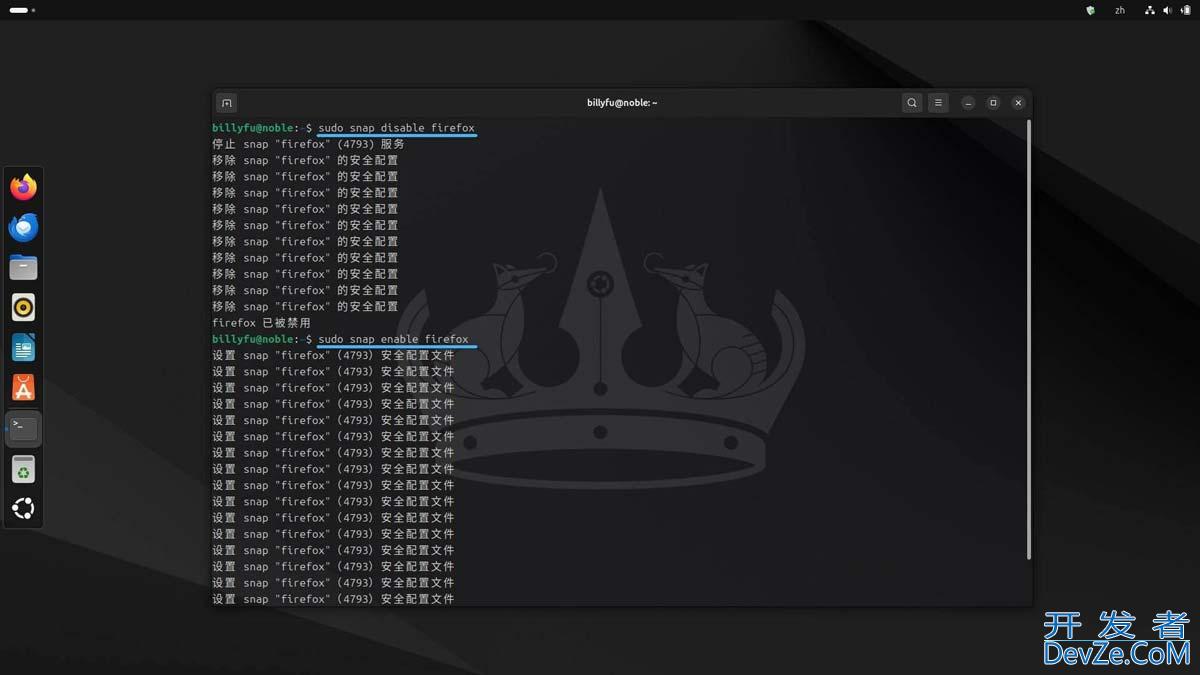Viewport: 1200px width, 675px height.
Task: Open the App Center in dock
Action: (23, 388)
